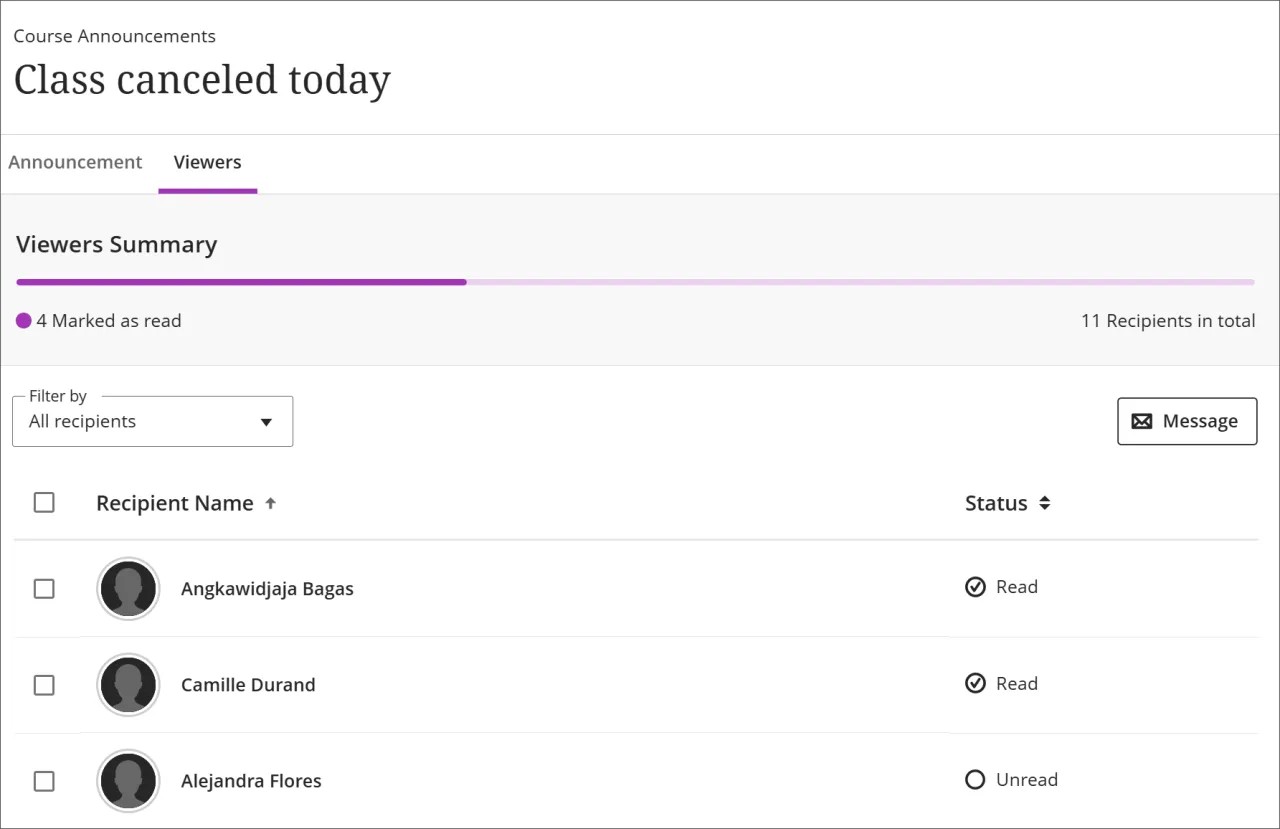Click Angkawidjaja Bagas's profile avatar
Screen dimensions: 1280x829
coord(128,588)
